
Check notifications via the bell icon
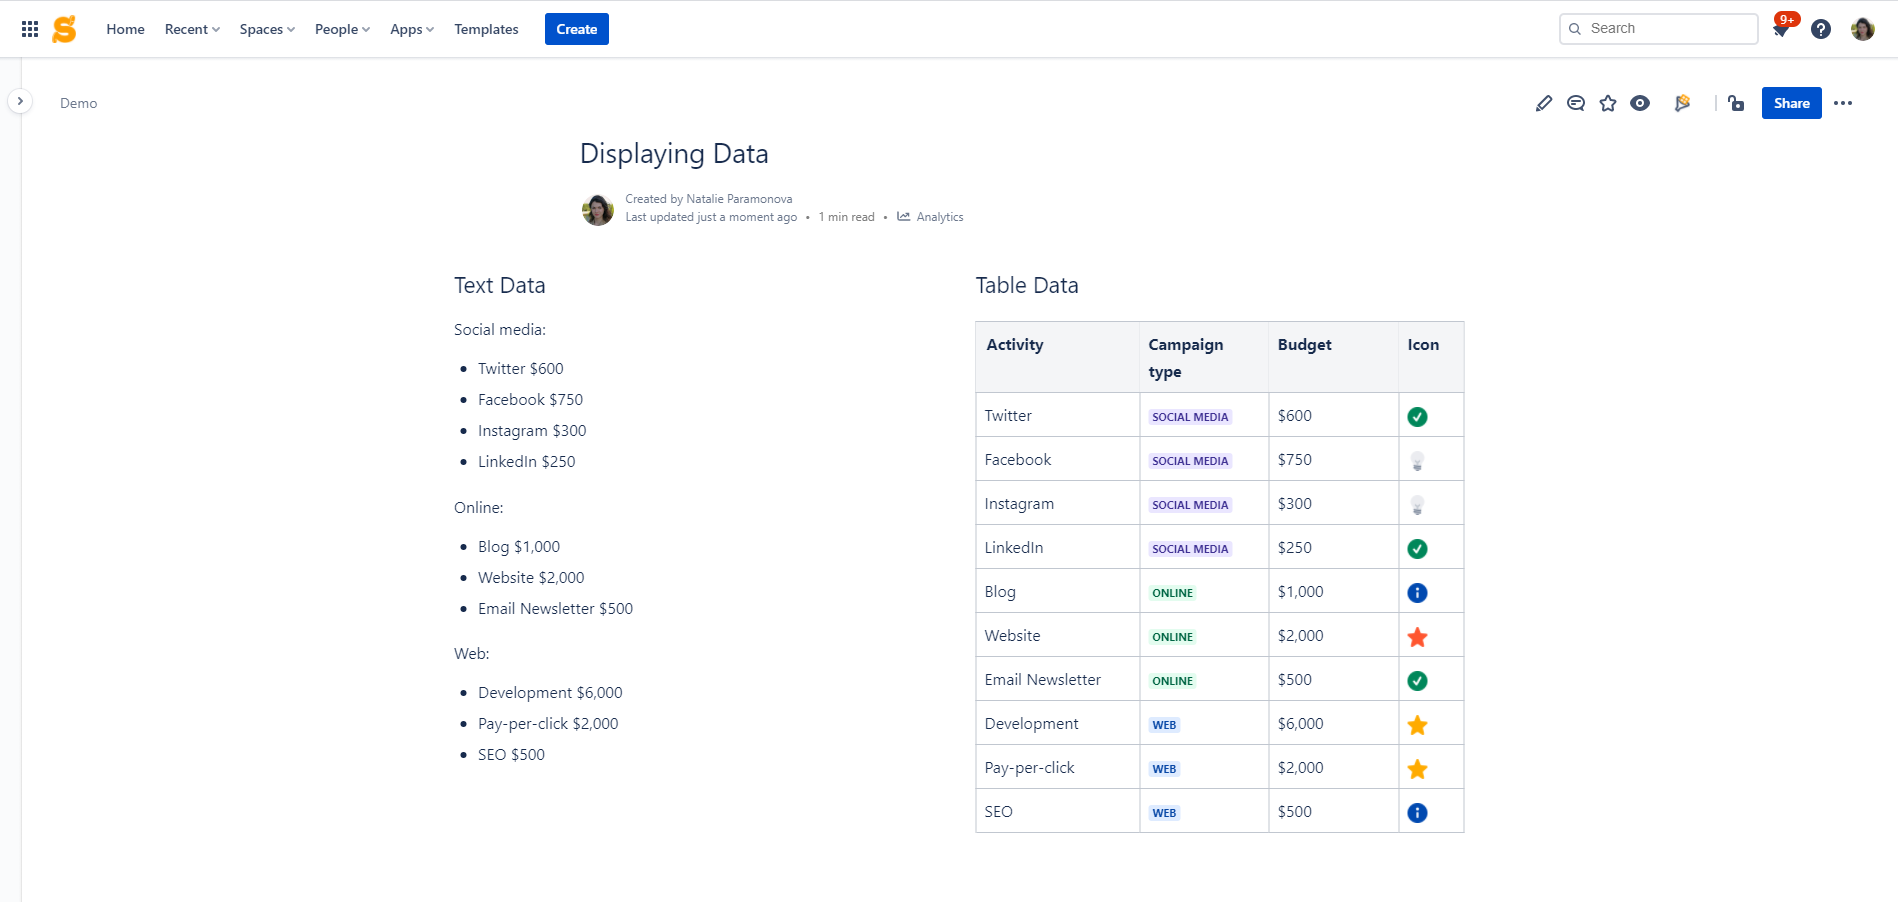1780,31
